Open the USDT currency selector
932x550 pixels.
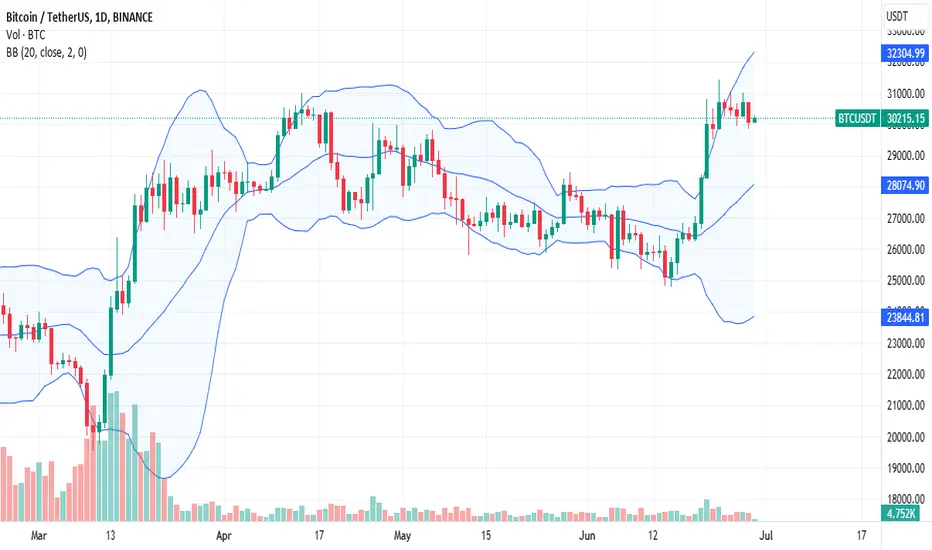pyautogui.click(x=897, y=17)
